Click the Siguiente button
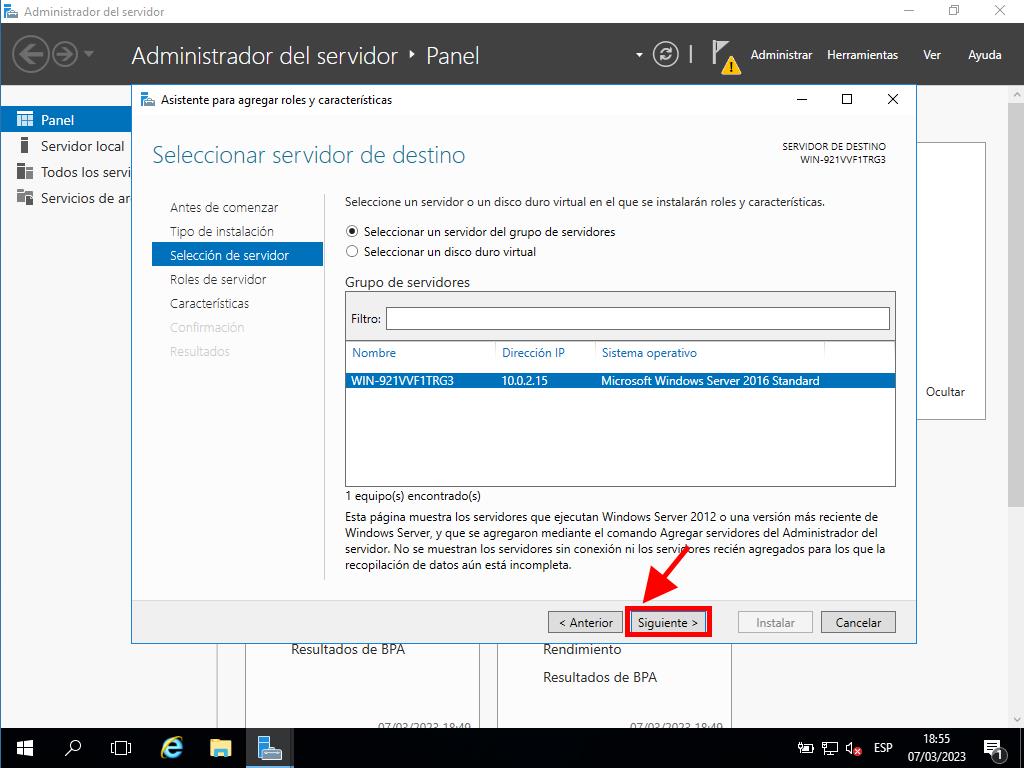This screenshot has width=1024, height=768. pyautogui.click(x=668, y=622)
